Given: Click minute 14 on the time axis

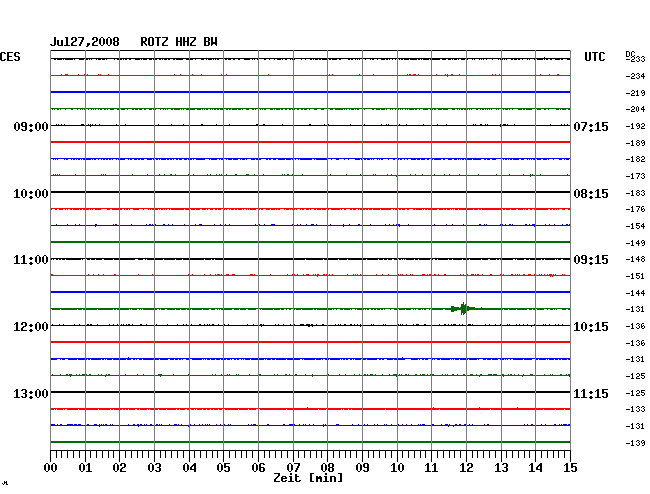Looking at the screenshot, I should [535, 467].
